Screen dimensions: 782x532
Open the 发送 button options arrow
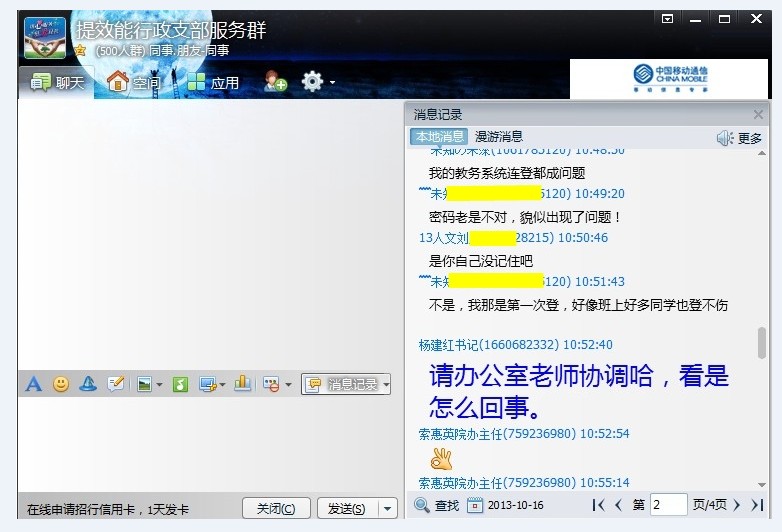(x=388, y=509)
